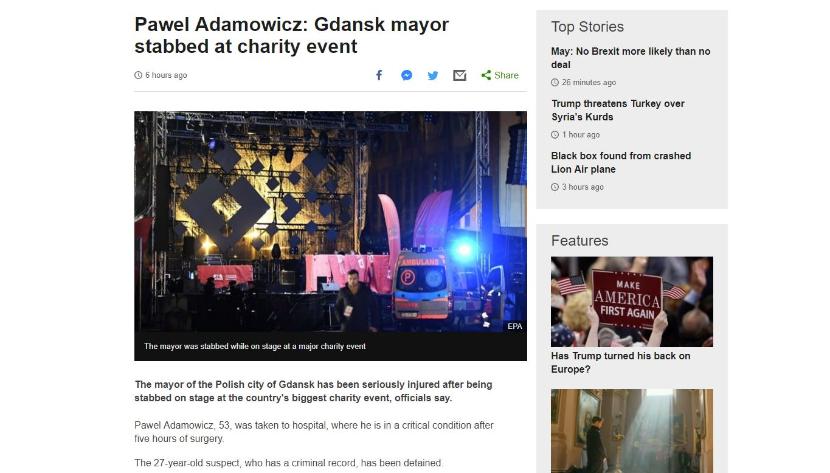This screenshot has height=473, width=830.
Task: Click the Features section heading
Action: click(580, 241)
